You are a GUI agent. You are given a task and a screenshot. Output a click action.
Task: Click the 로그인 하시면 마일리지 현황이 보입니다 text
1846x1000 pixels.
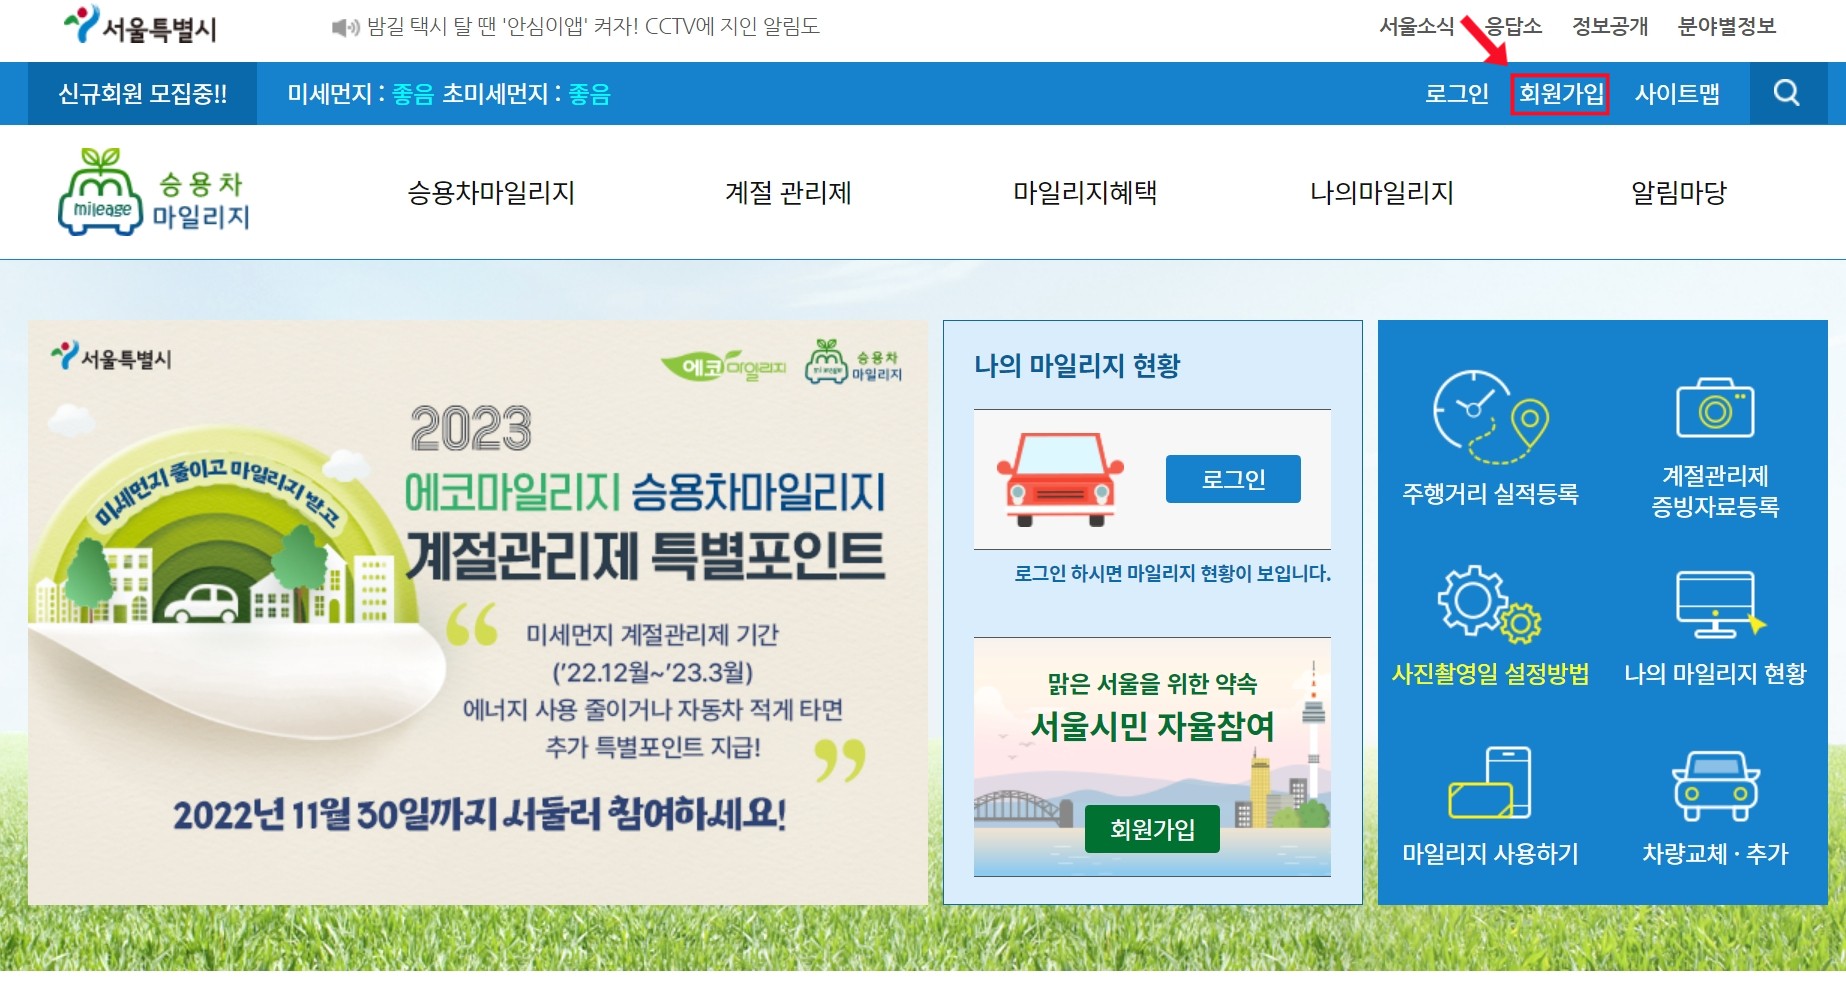(1172, 573)
